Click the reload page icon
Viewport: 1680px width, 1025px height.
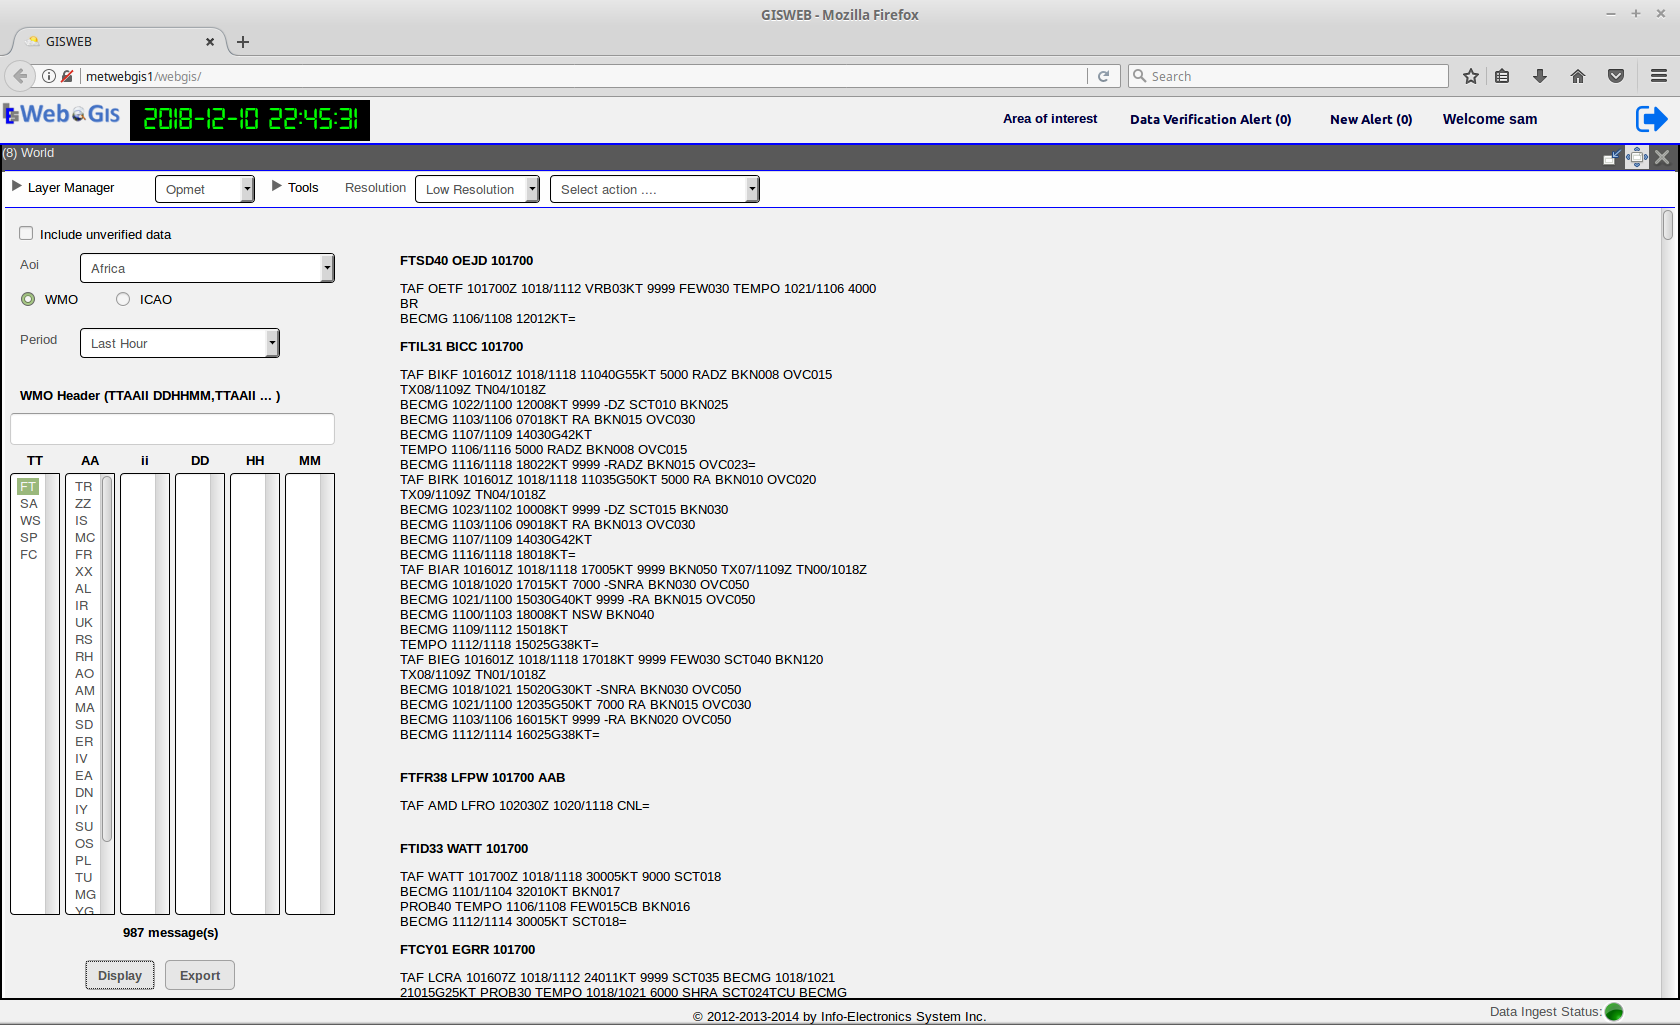click(x=1103, y=76)
